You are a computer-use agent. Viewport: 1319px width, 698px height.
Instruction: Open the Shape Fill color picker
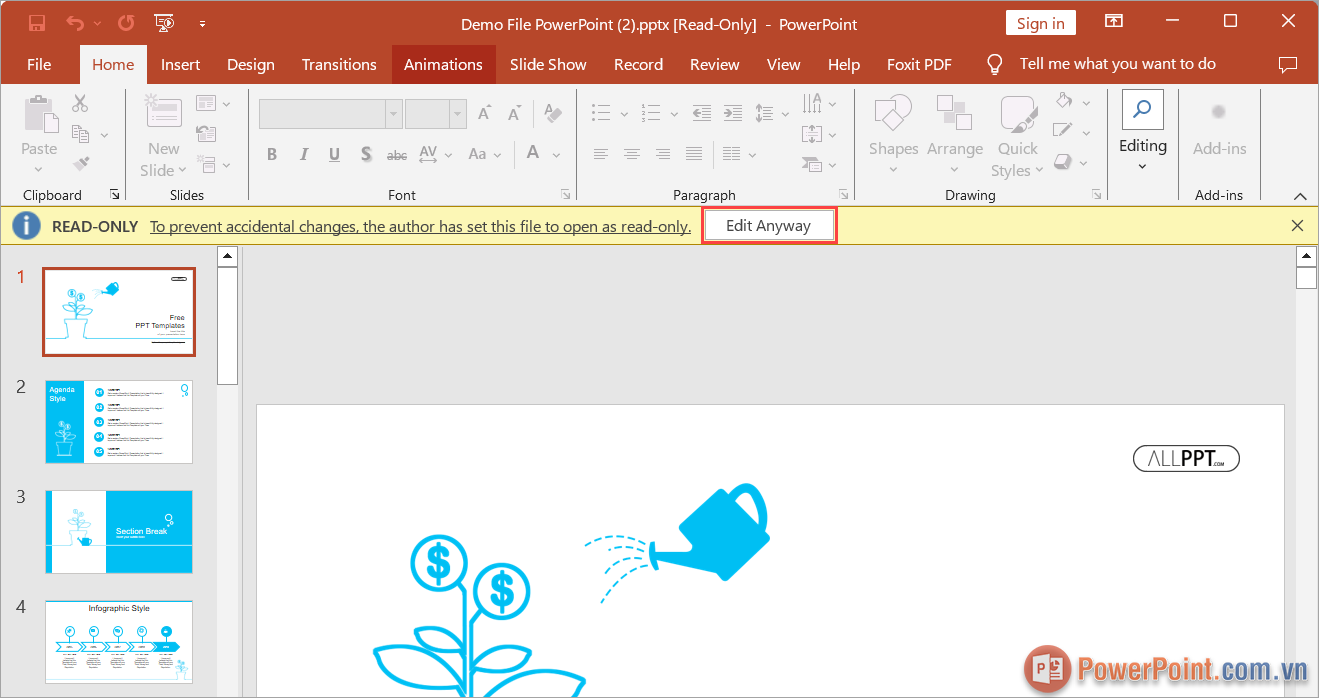point(1084,101)
